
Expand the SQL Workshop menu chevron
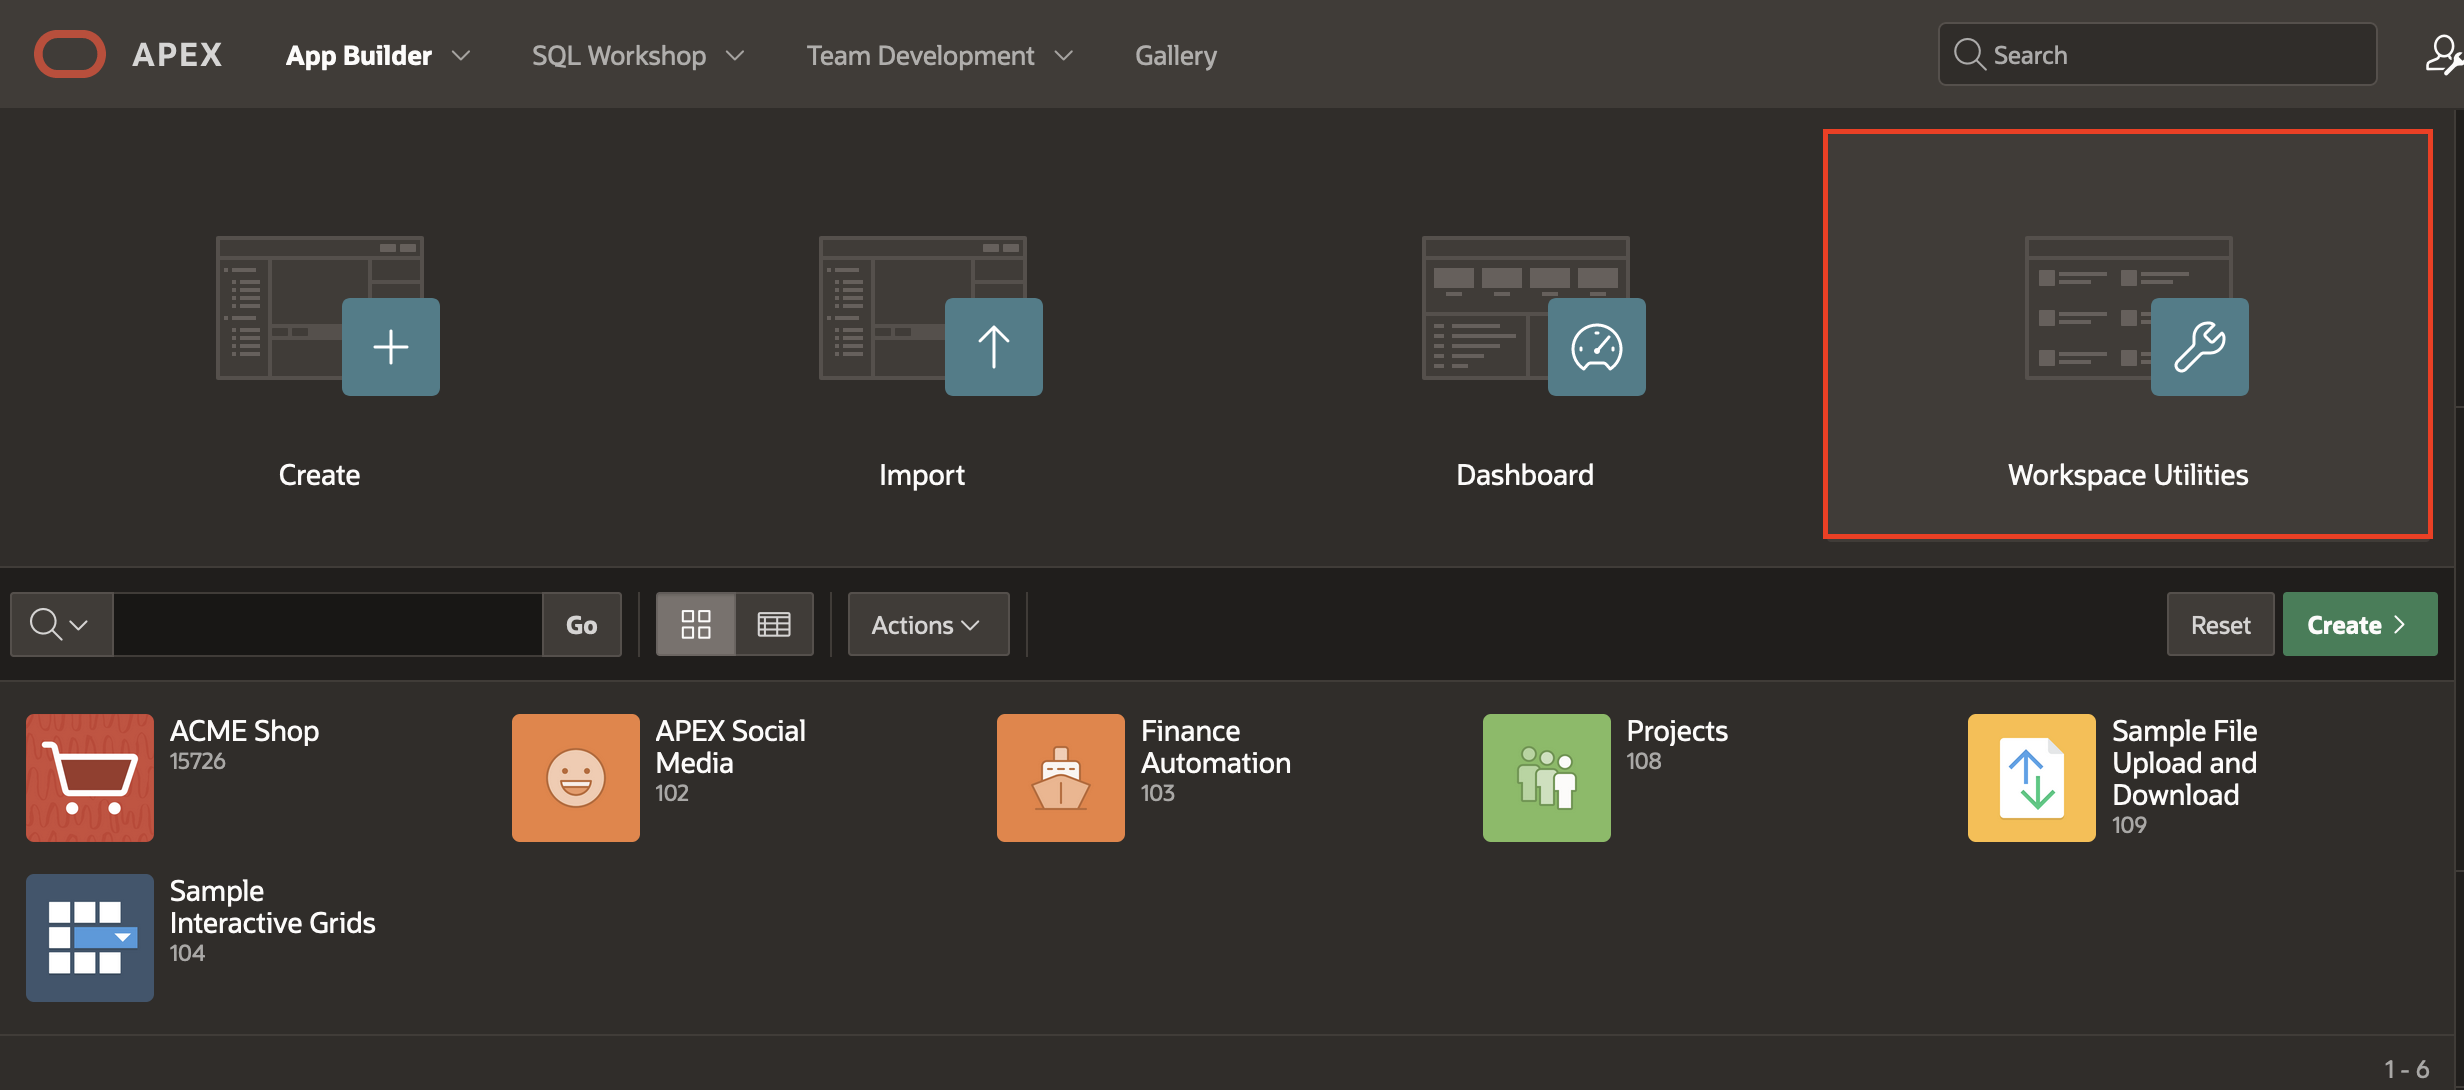(735, 56)
